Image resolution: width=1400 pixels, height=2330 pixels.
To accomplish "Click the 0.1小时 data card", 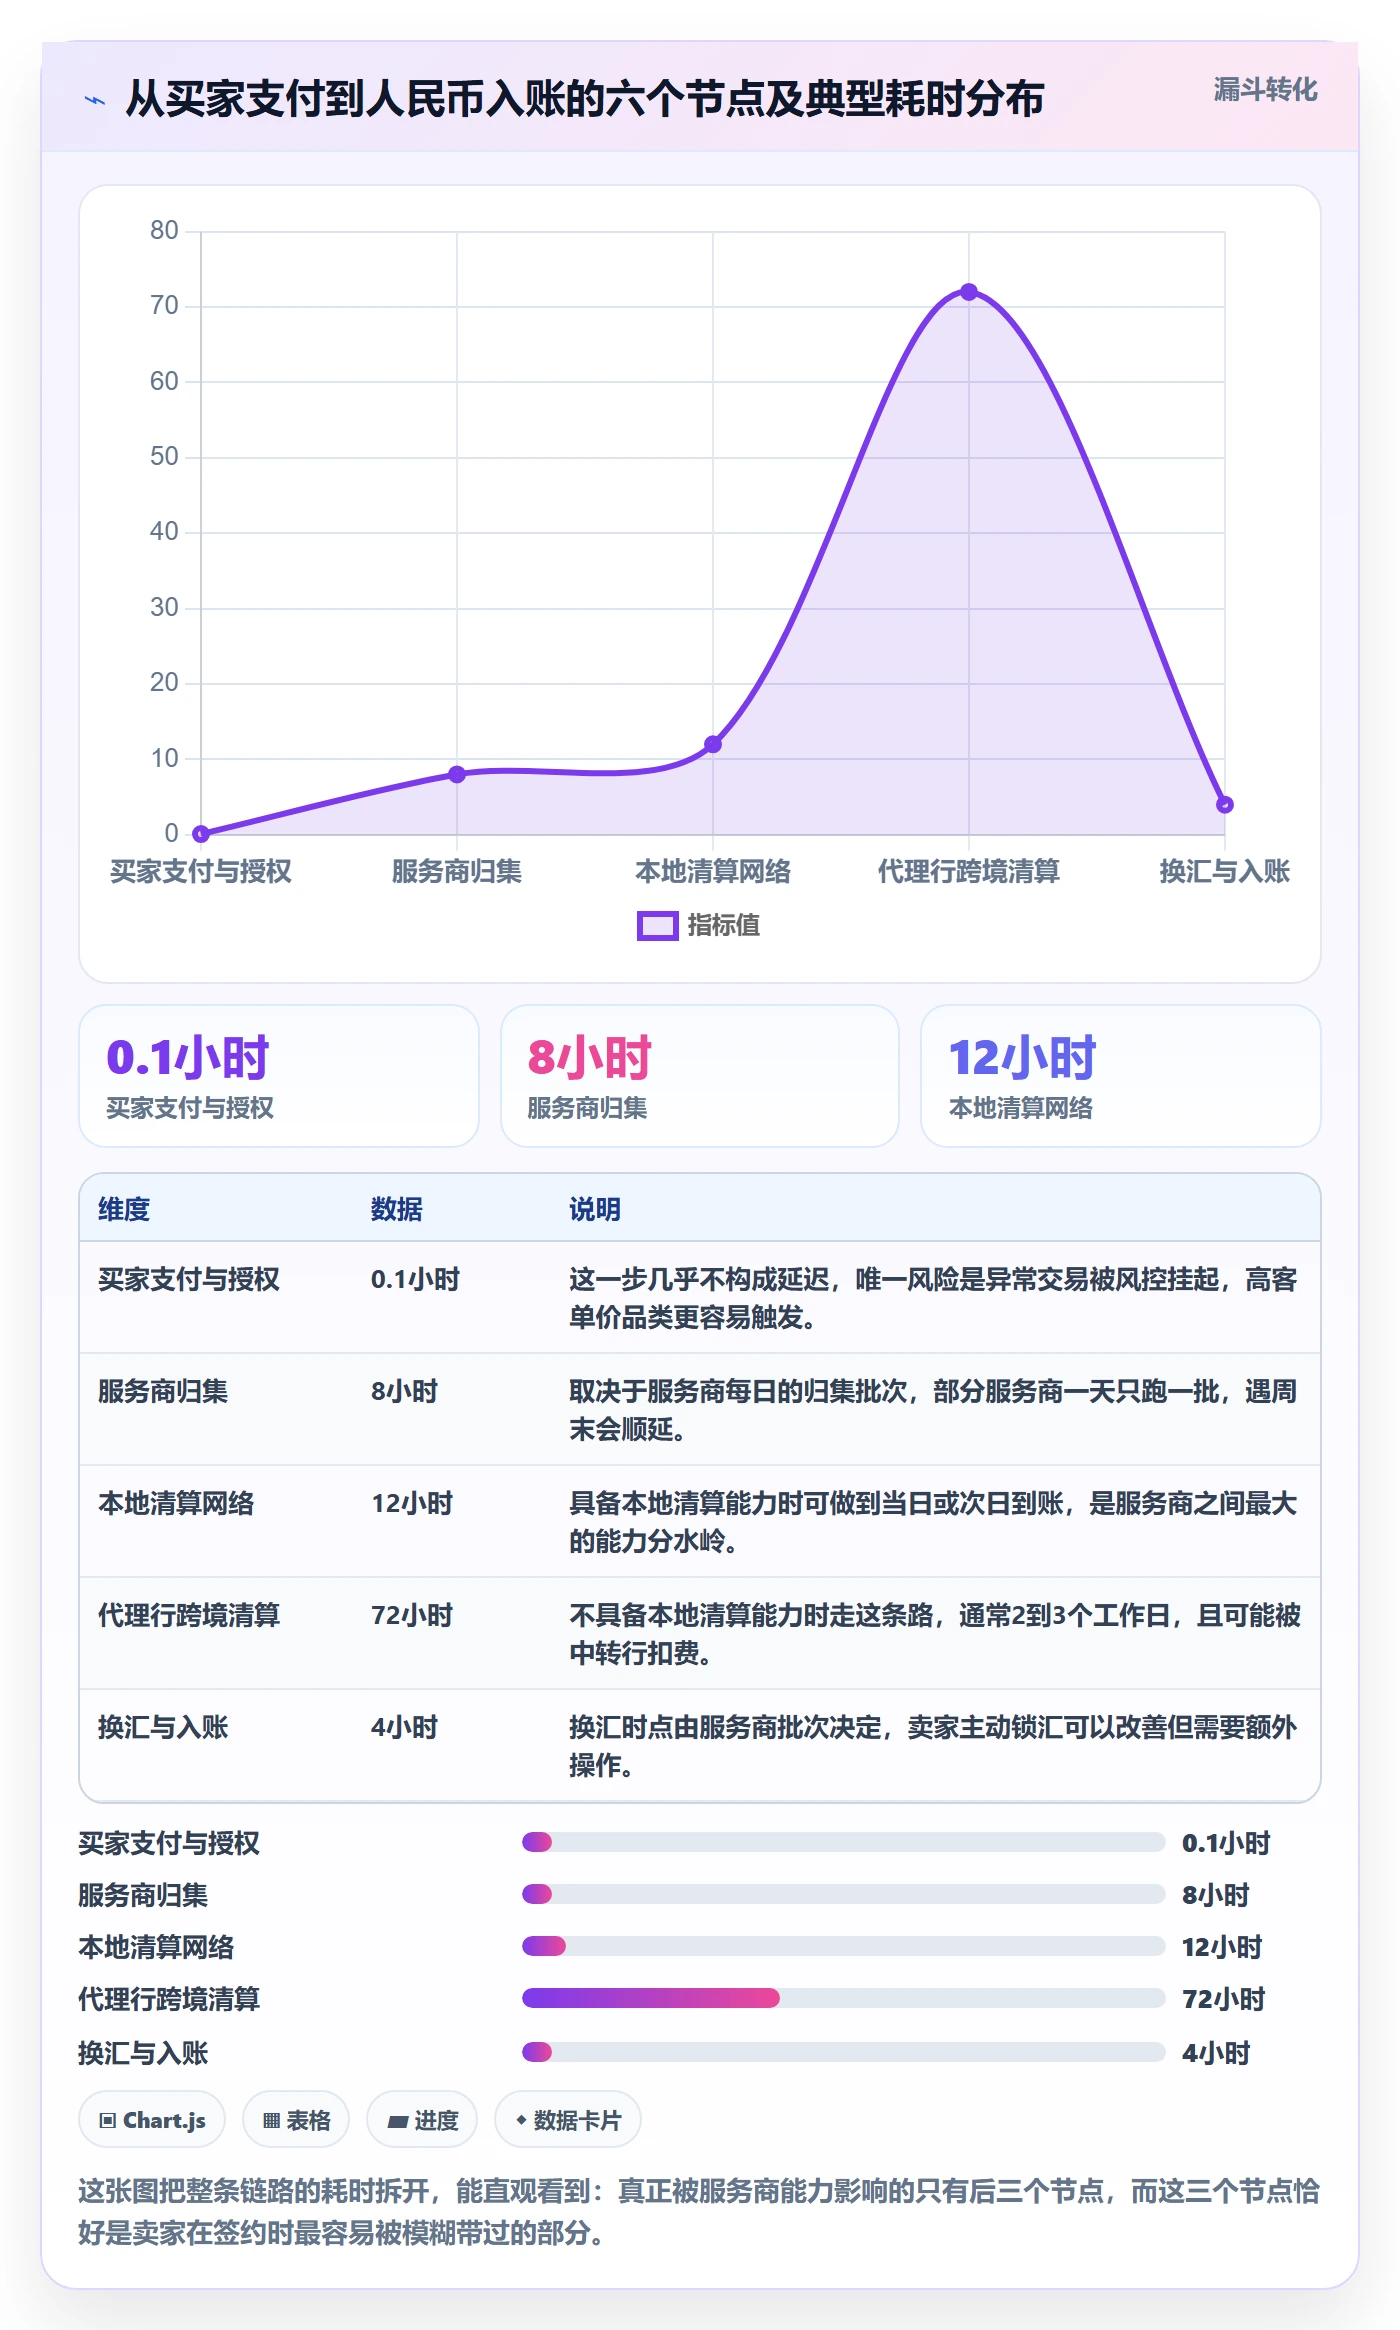I will pyautogui.click(x=279, y=1076).
